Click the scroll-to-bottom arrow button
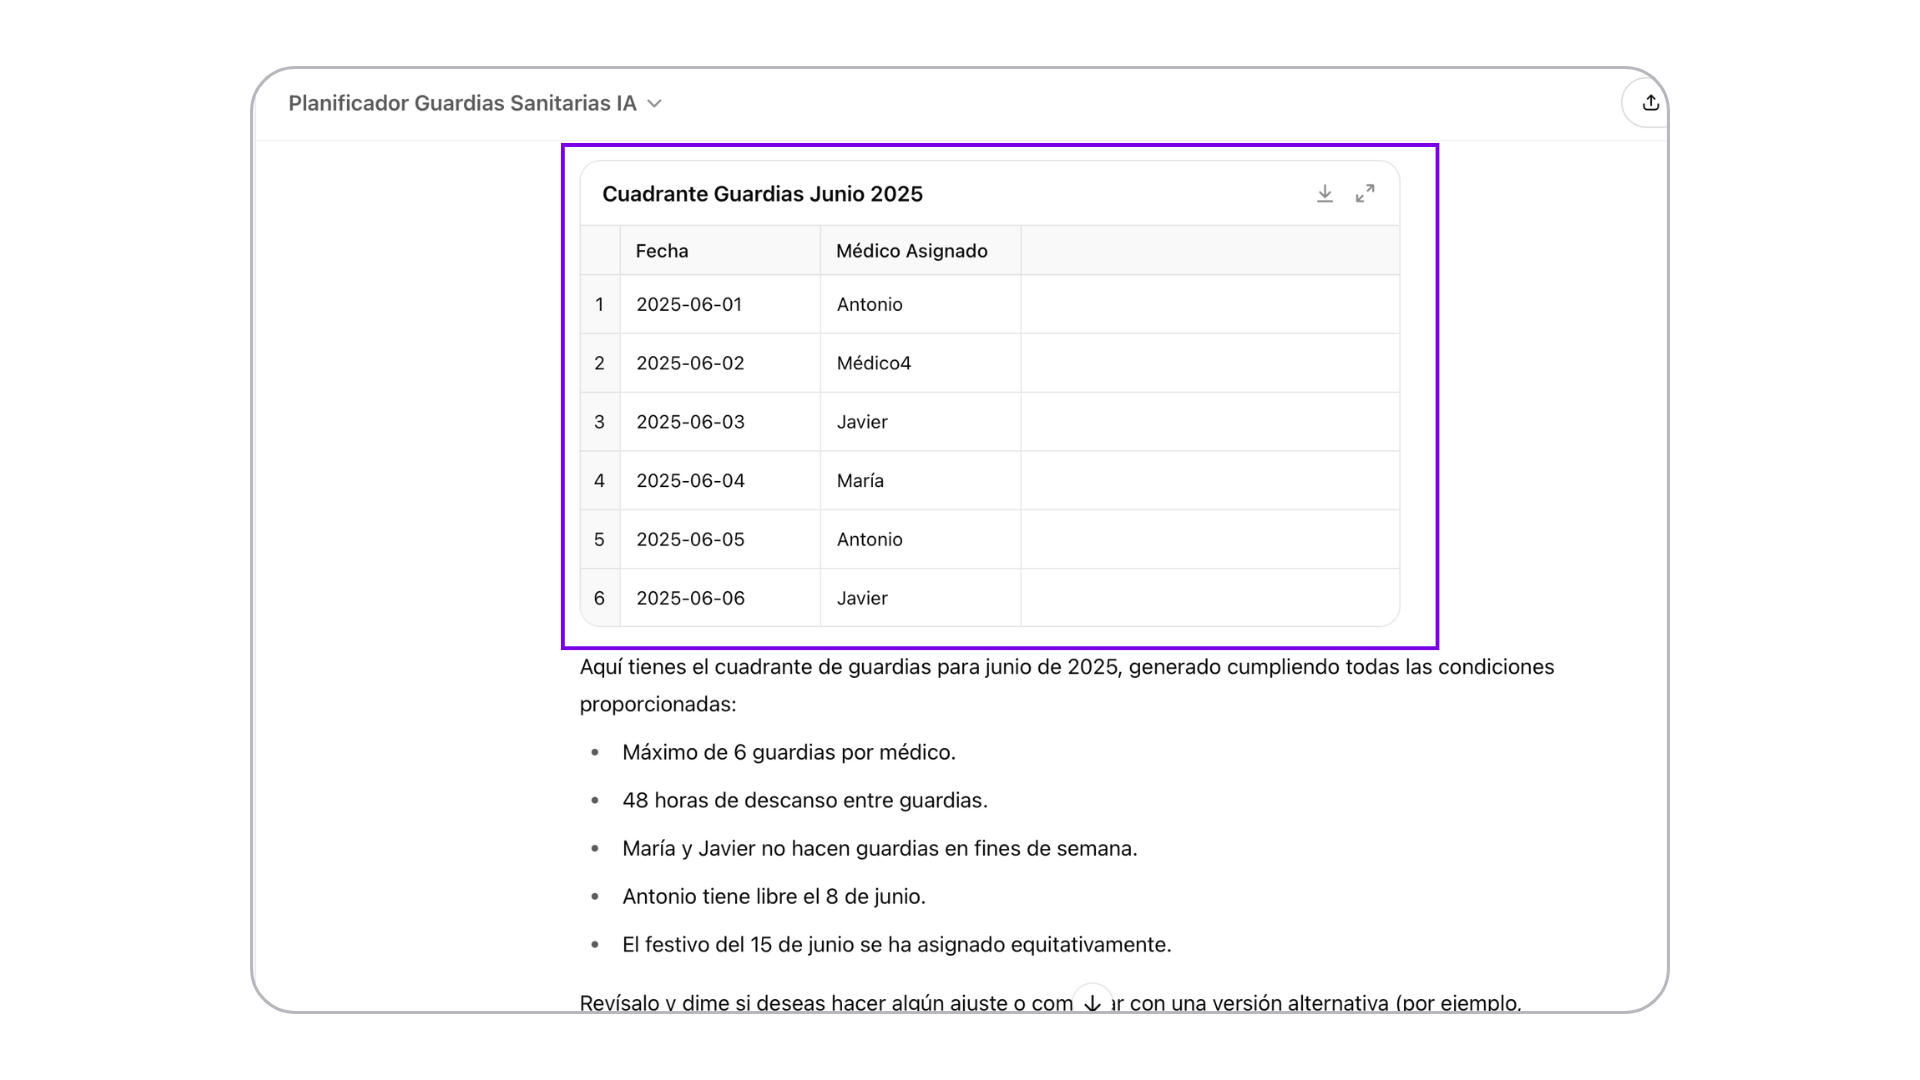This screenshot has height=1080, width=1920. (1092, 1002)
